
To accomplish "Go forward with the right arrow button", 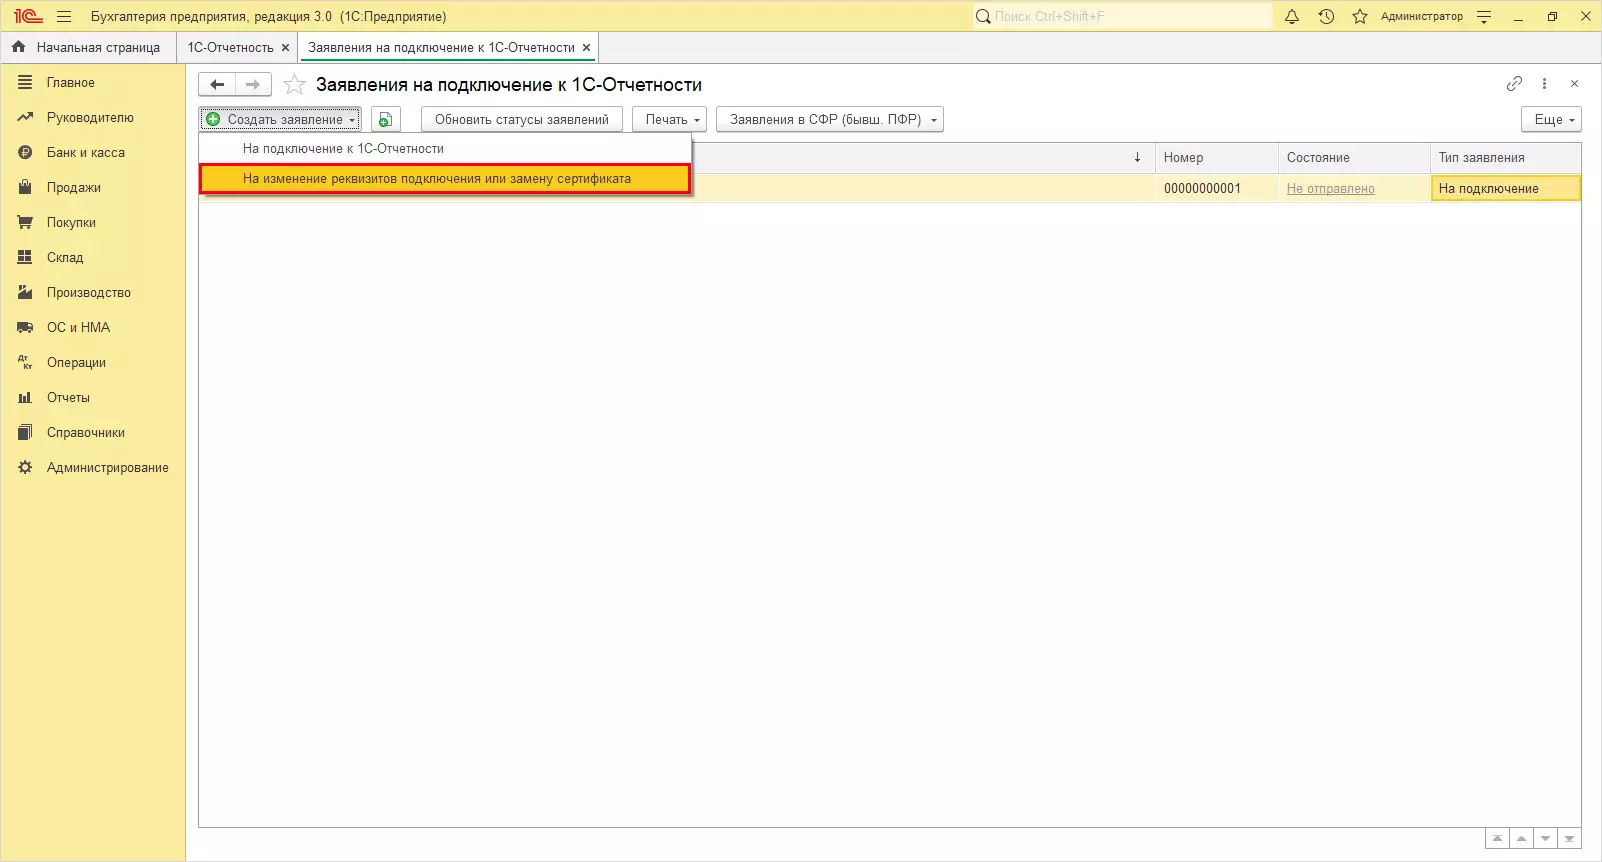I will point(253,85).
